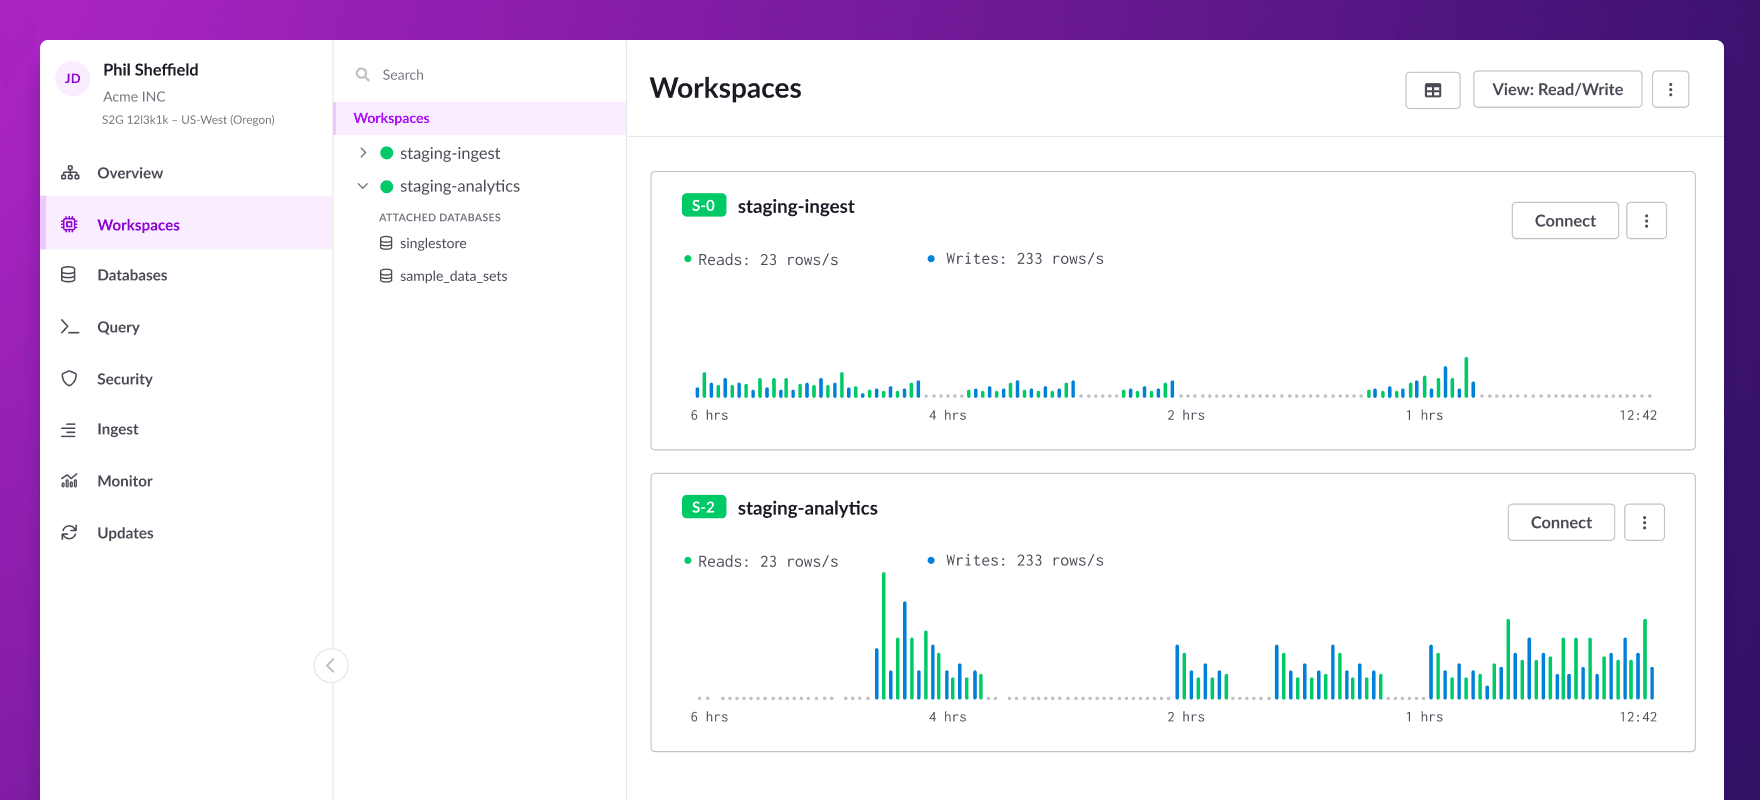This screenshot has height=800, width=1760.
Task: Click the Phil Sheffield account name
Action: coord(151,70)
